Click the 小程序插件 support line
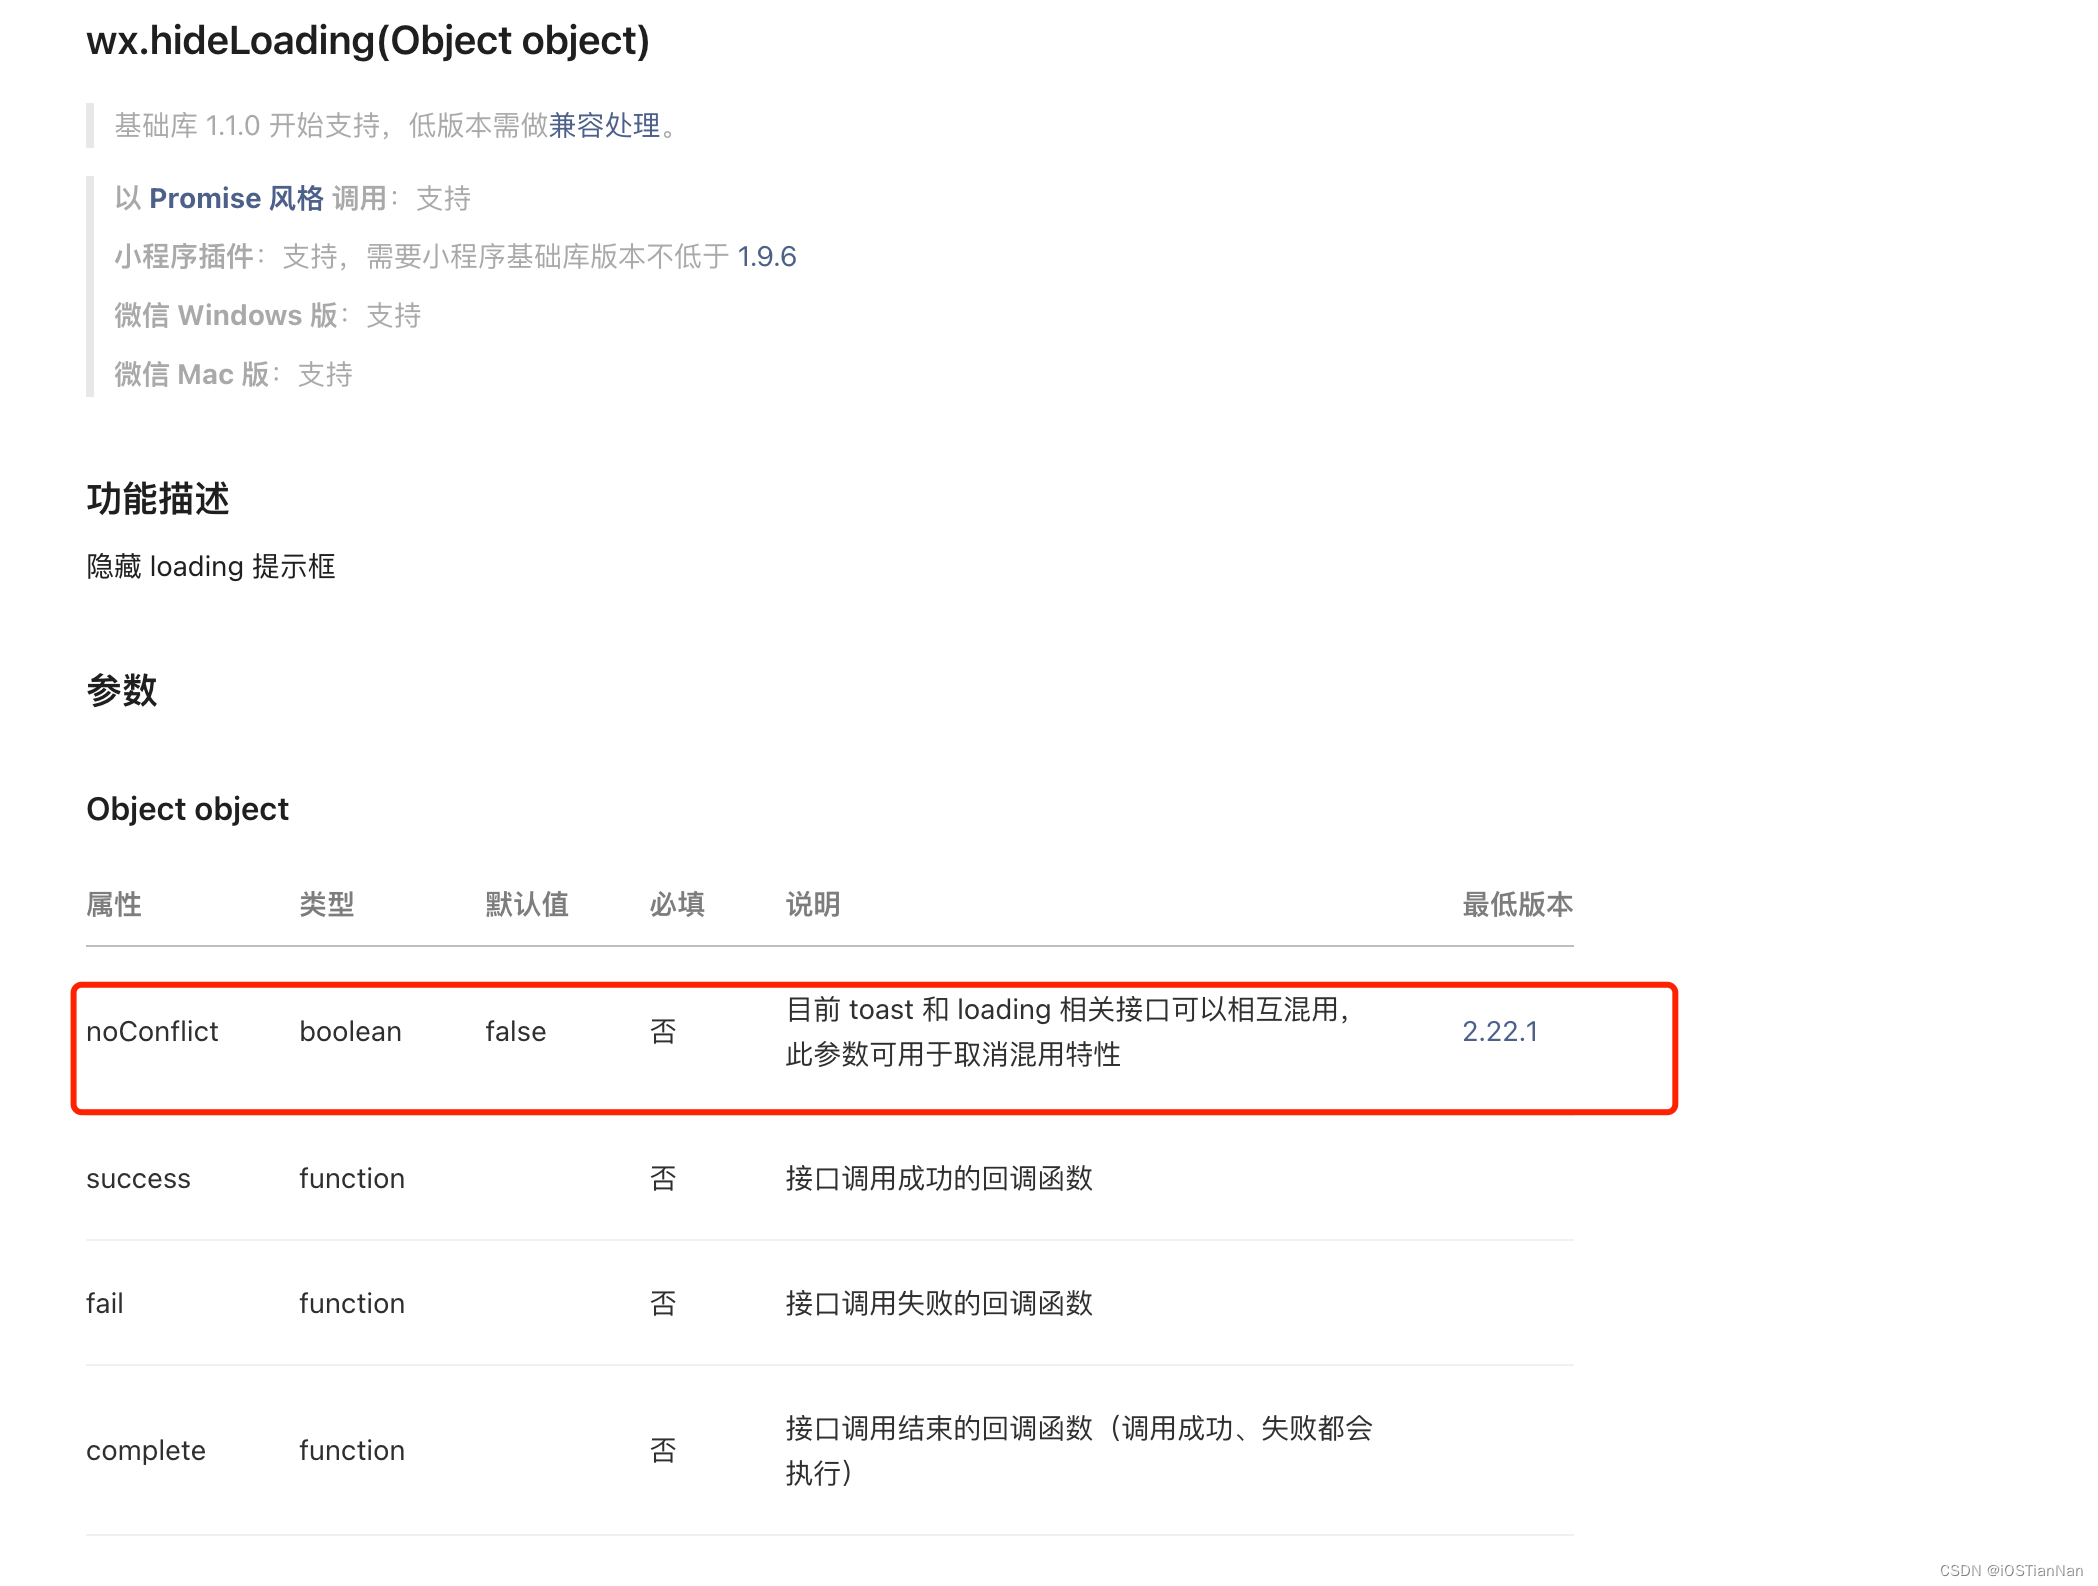 pos(456,257)
